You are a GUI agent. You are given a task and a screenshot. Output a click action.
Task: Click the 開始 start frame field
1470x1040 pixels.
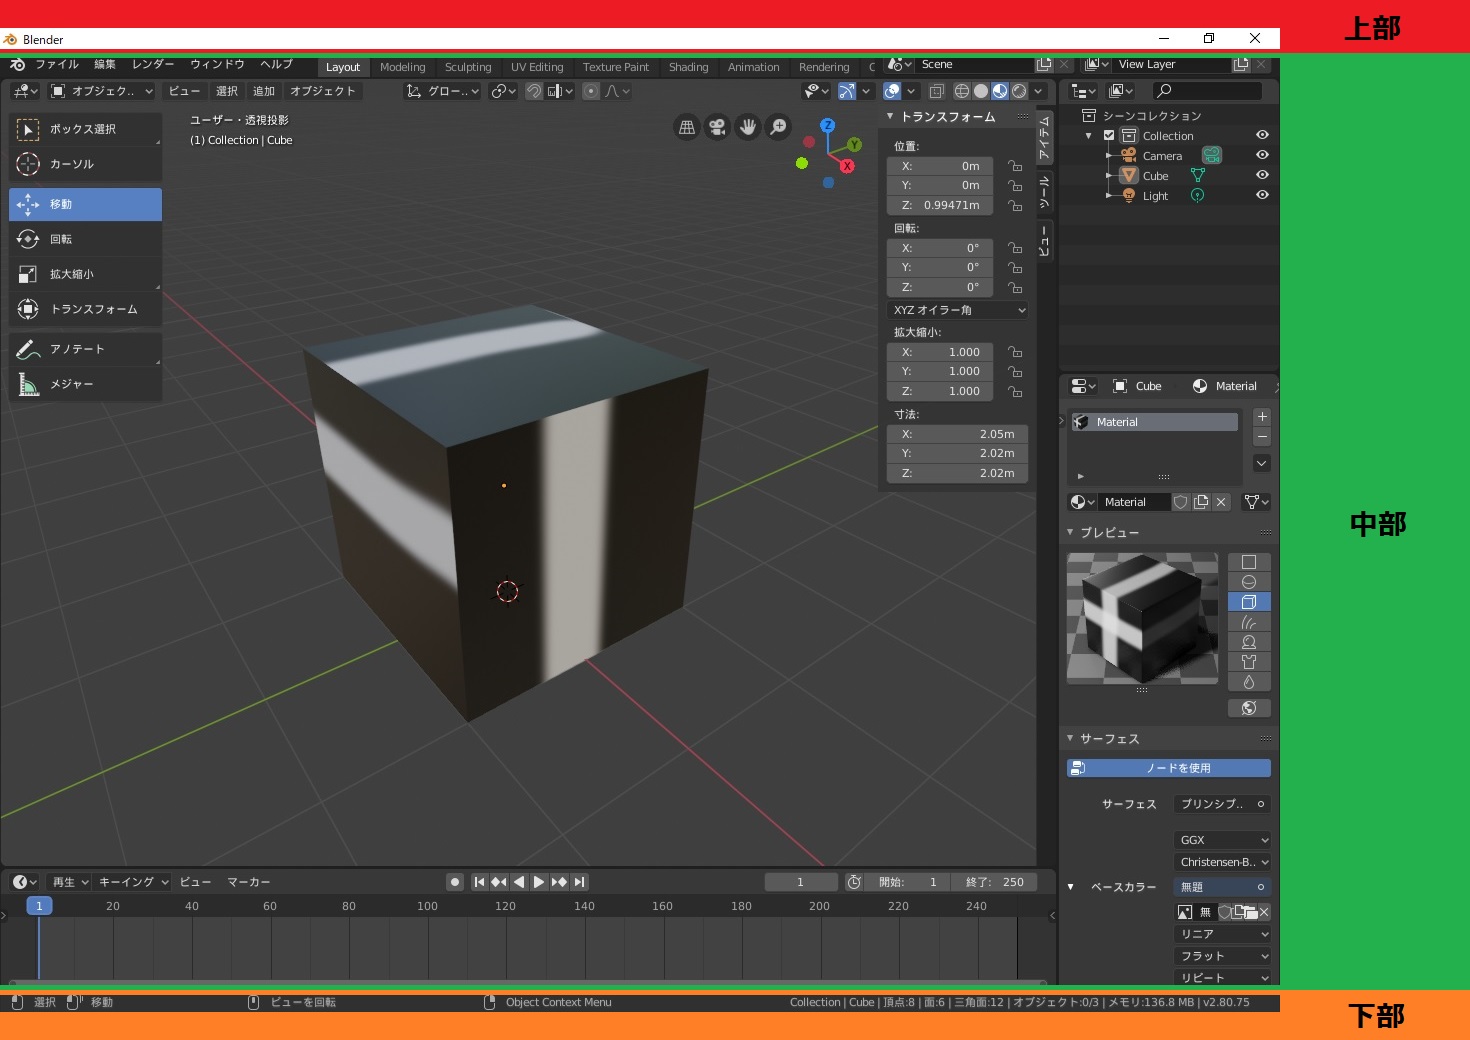pyautogui.click(x=908, y=882)
